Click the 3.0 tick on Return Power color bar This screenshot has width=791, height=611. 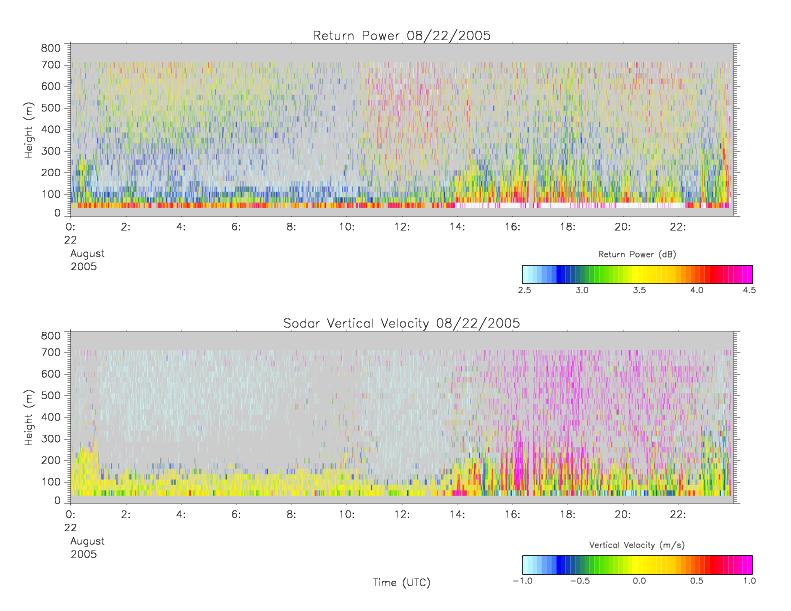582,290
